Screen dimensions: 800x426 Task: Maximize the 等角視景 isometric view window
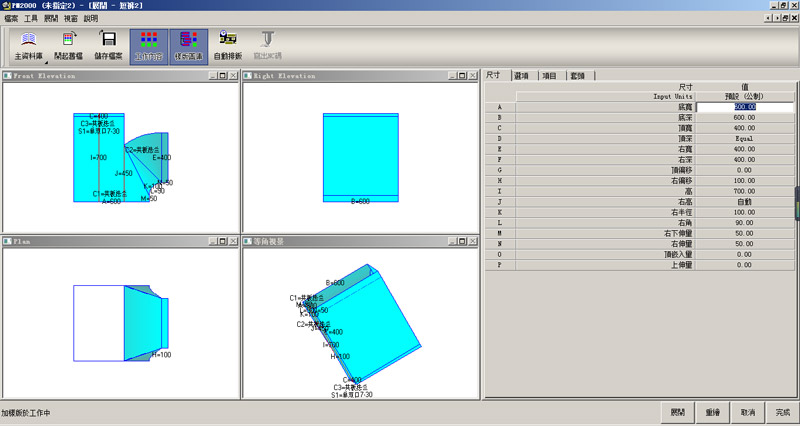coord(463,241)
